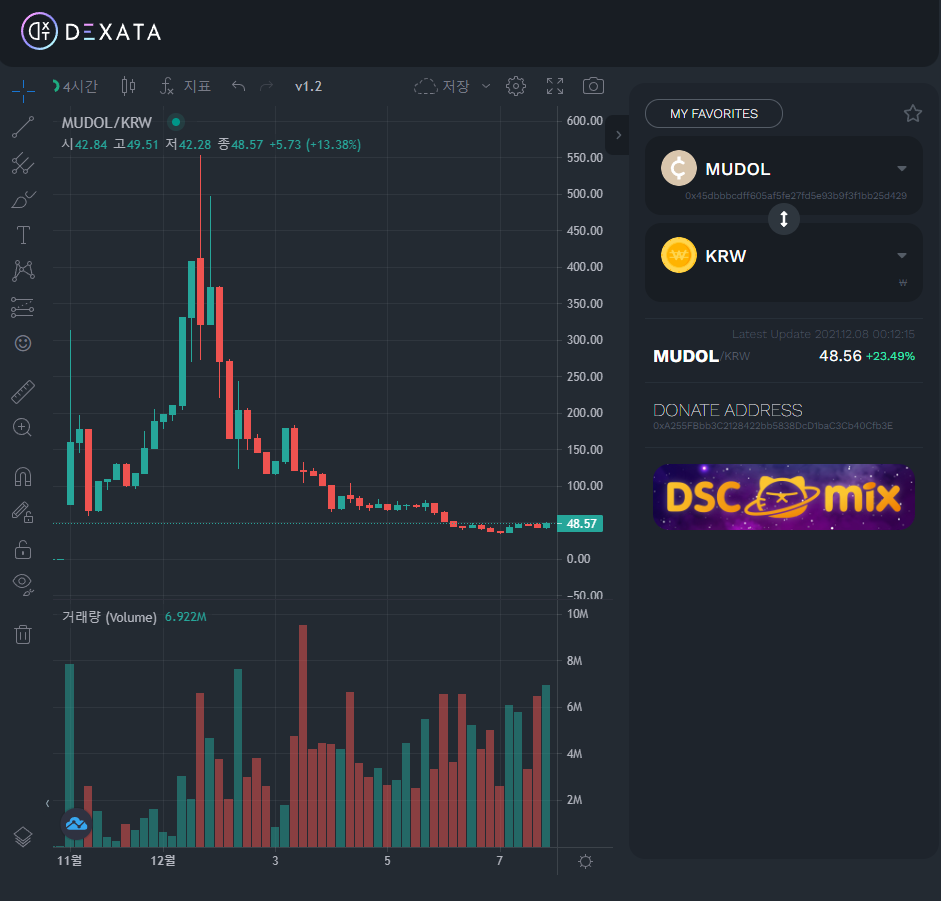941x901 pixels.
Task: Save the chart layout with 저장
Action: pos(442,86)
